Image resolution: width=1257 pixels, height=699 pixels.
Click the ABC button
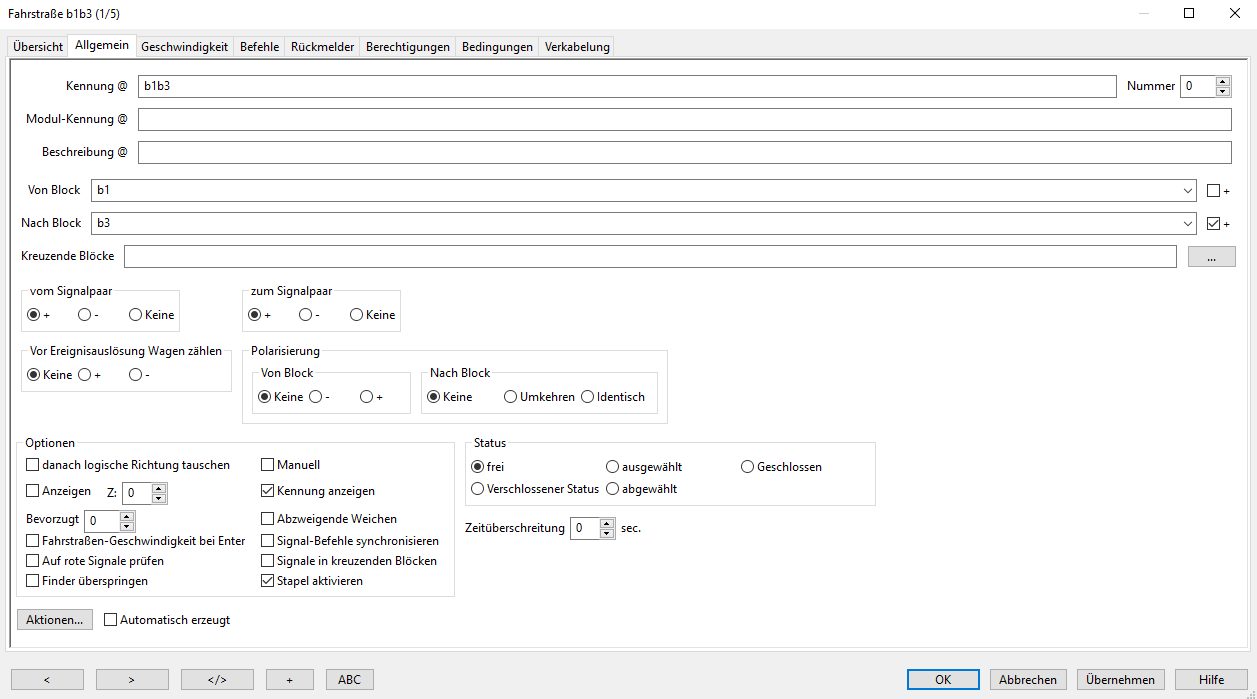pyautogui.click(x=349, y=679)
